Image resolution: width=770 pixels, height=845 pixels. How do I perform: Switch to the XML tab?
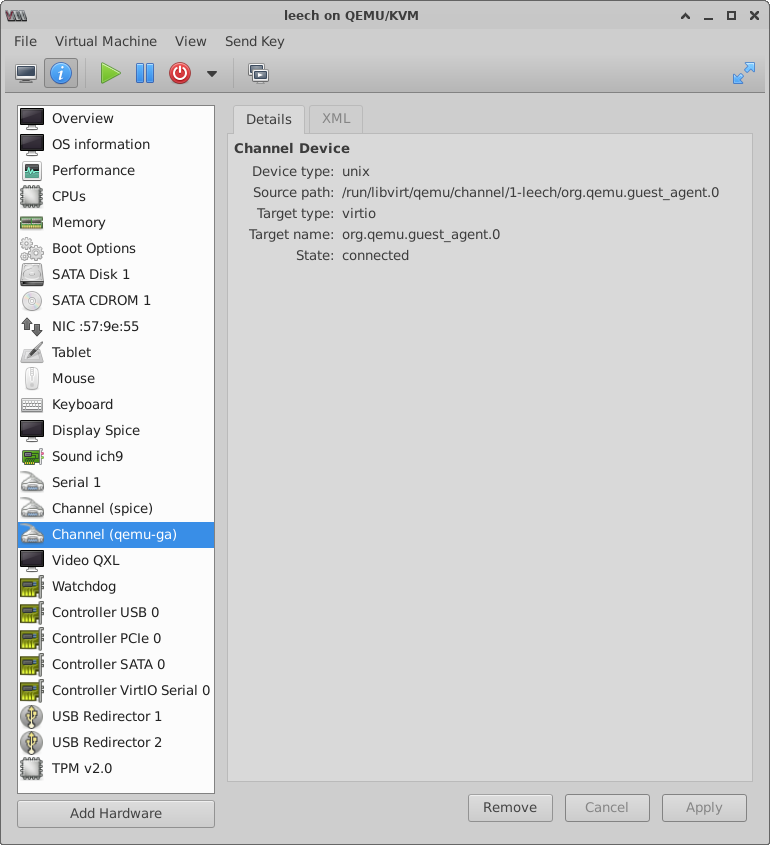click(336, 118)
